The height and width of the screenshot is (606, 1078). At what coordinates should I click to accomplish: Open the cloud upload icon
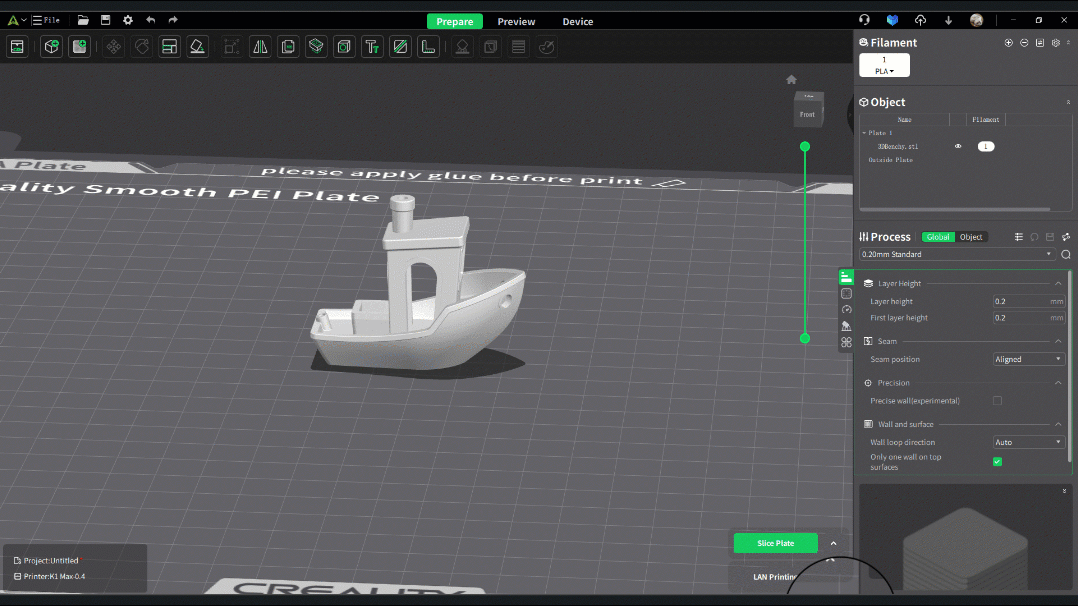point(921,20)
